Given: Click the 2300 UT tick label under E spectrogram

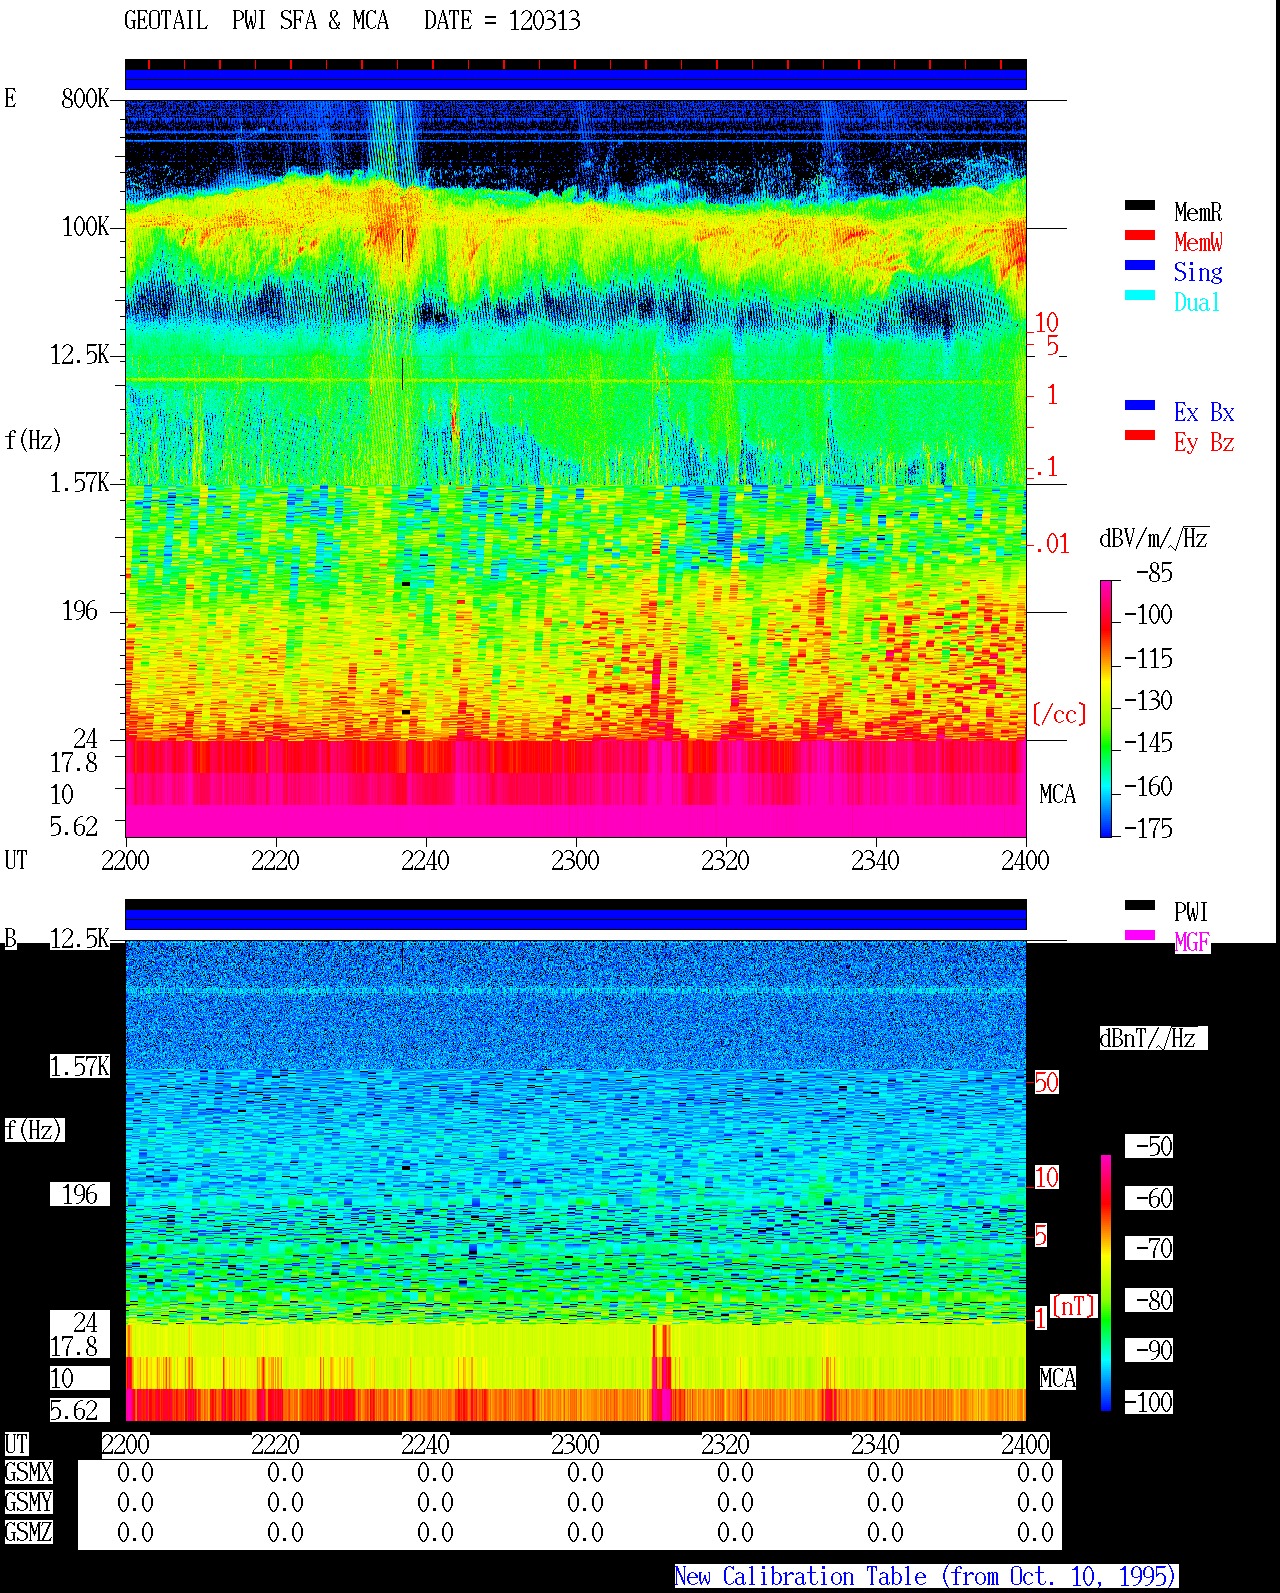Looking at the screenshot, I should click(575, 861).
